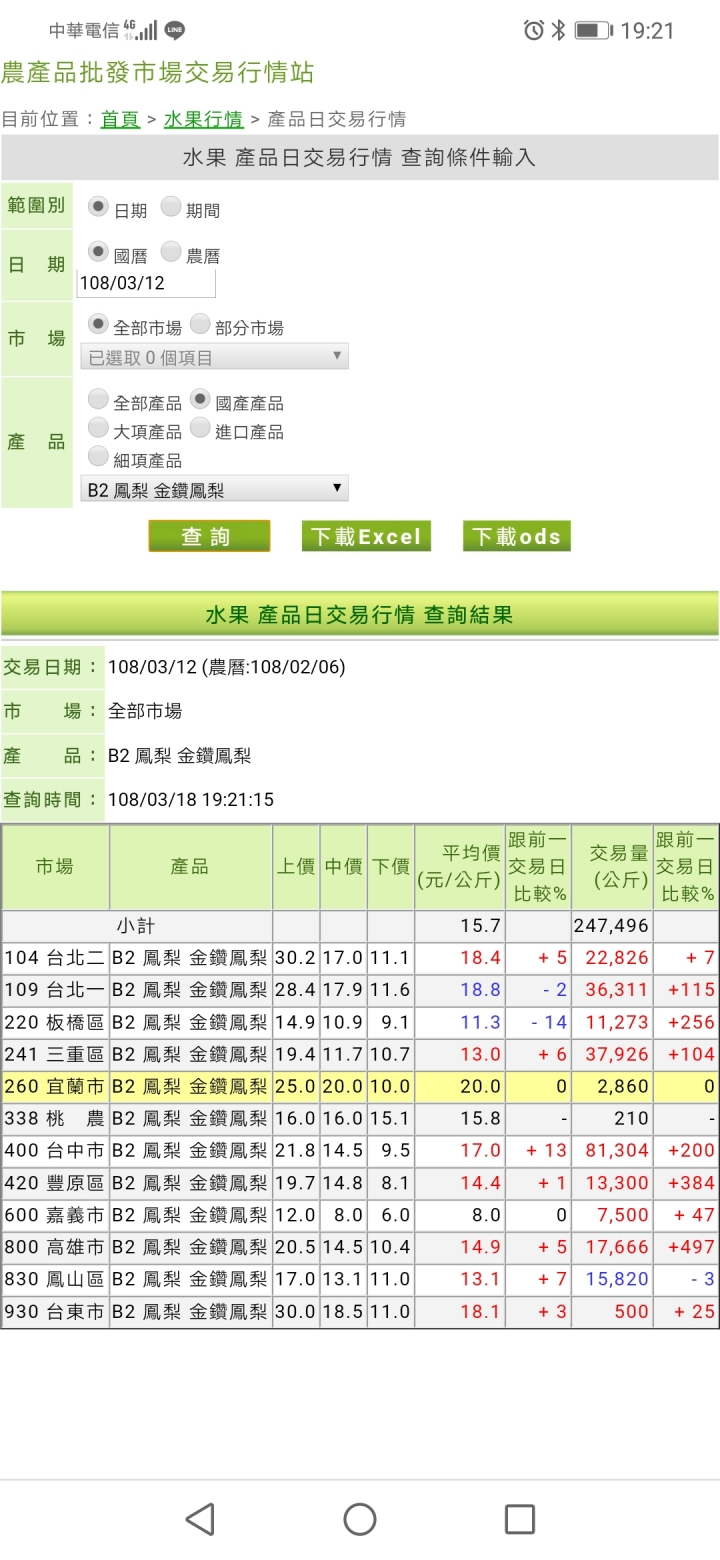The height and width of the screenshot is (1560, 720).
Task: Tap the 農產品批發市場交易行情站 site title
Action: (x=158, y=72)
